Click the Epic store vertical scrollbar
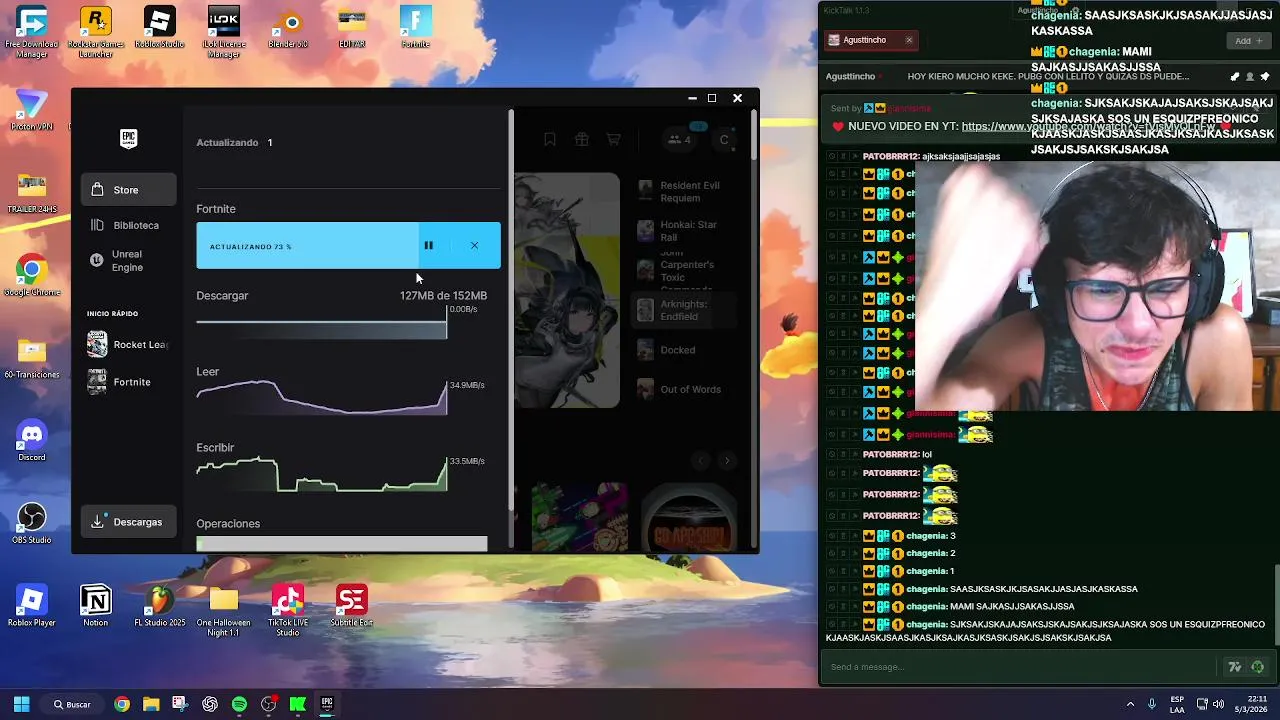Image resolution: width=1280 pixels, height=720 pixels. [x=753, y=135]
